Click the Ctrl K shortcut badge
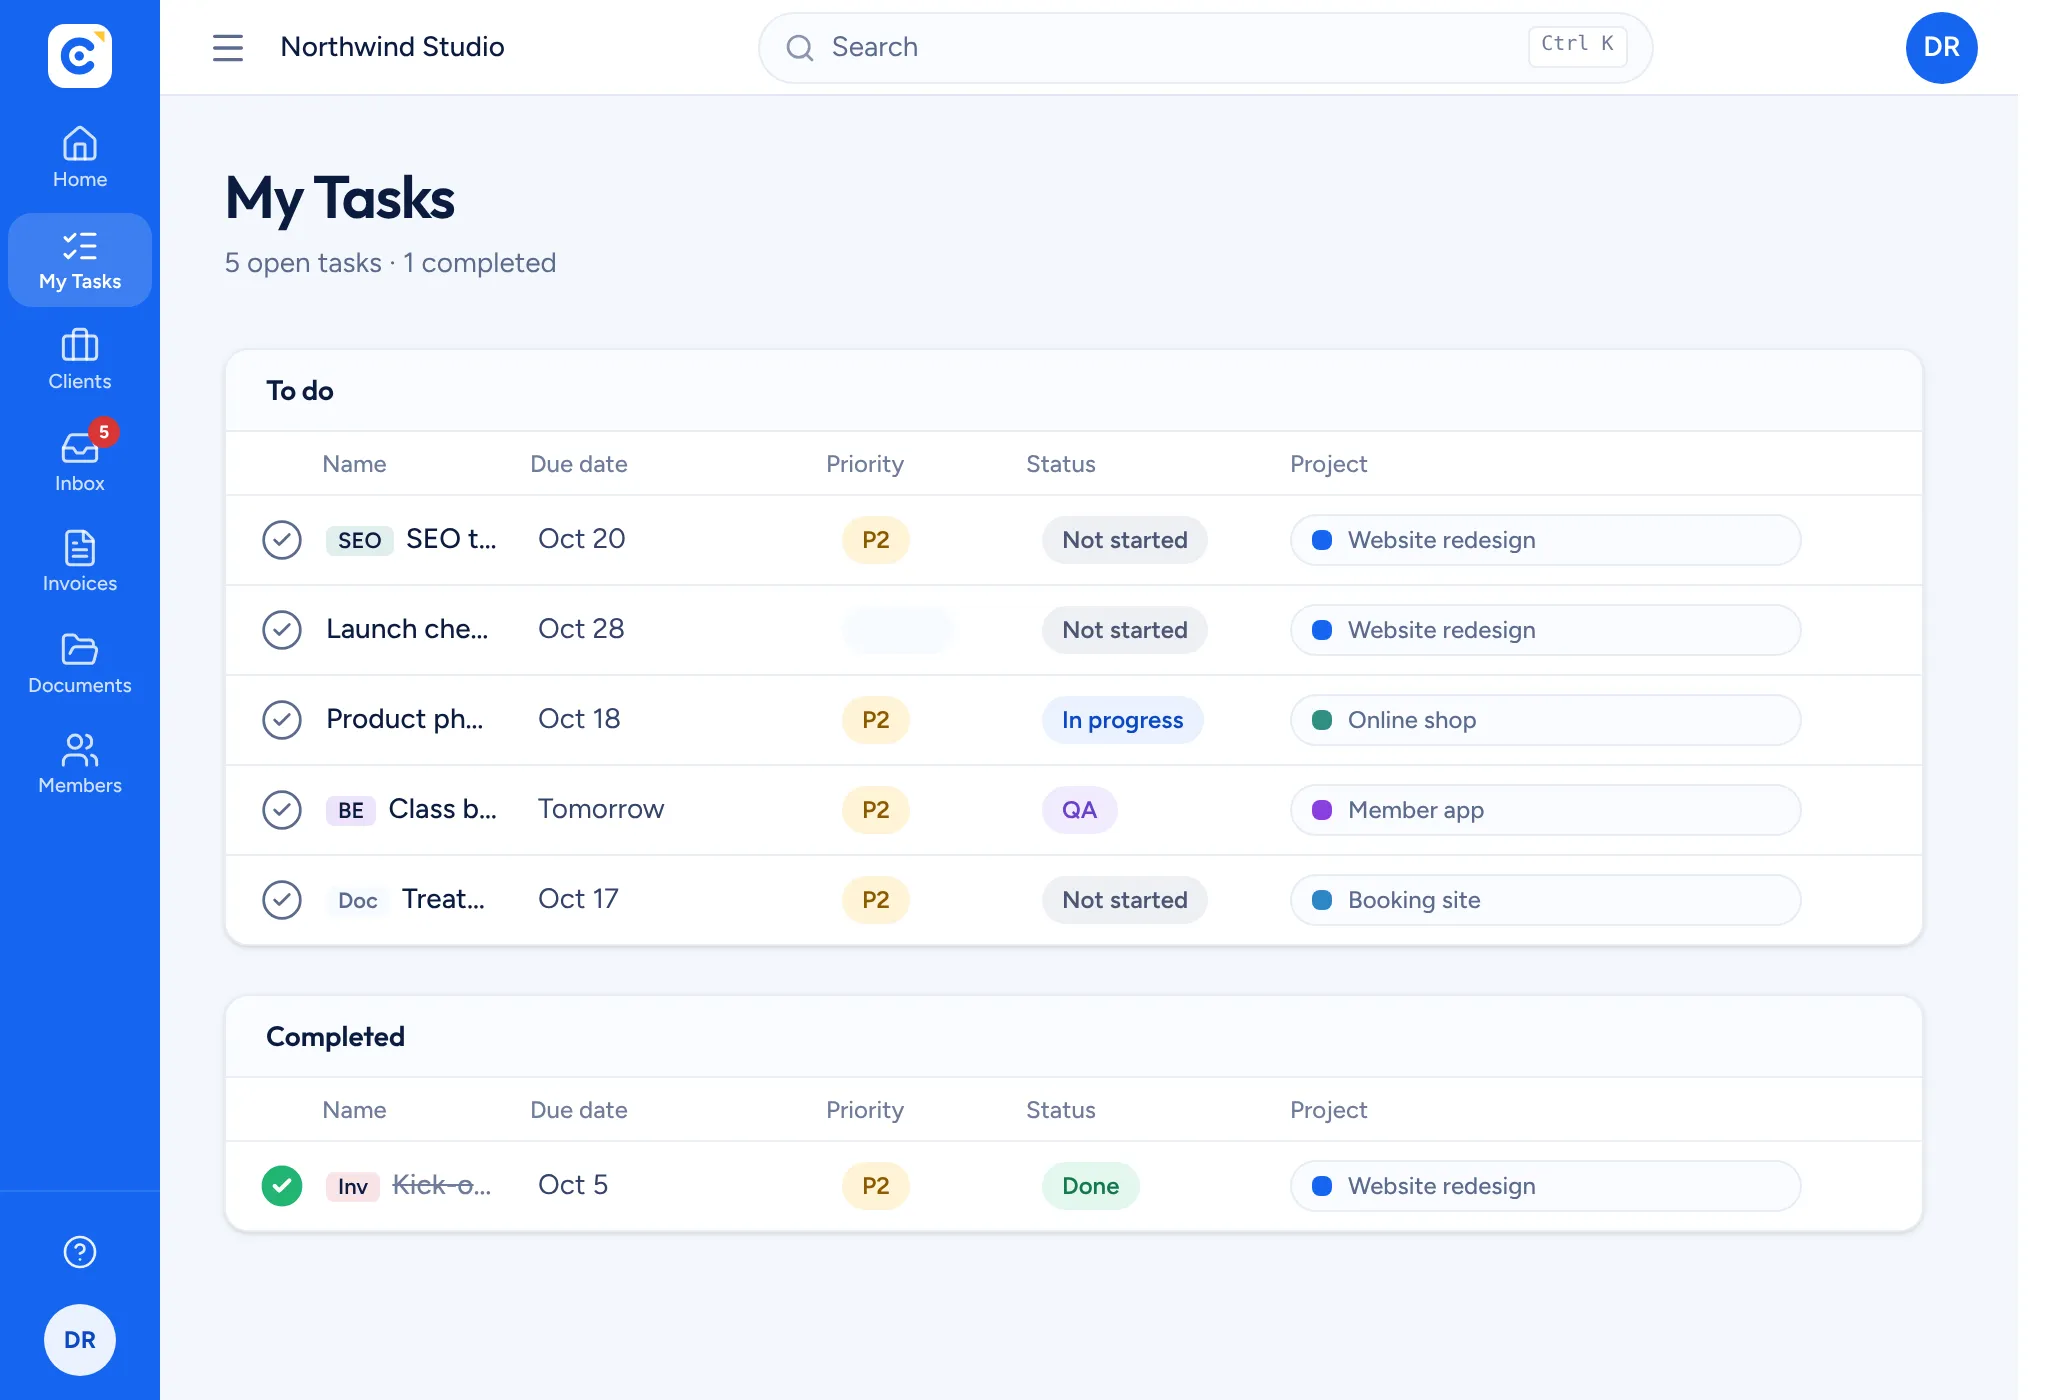Screen dimensions: 2048x1400 [1577, 45]
